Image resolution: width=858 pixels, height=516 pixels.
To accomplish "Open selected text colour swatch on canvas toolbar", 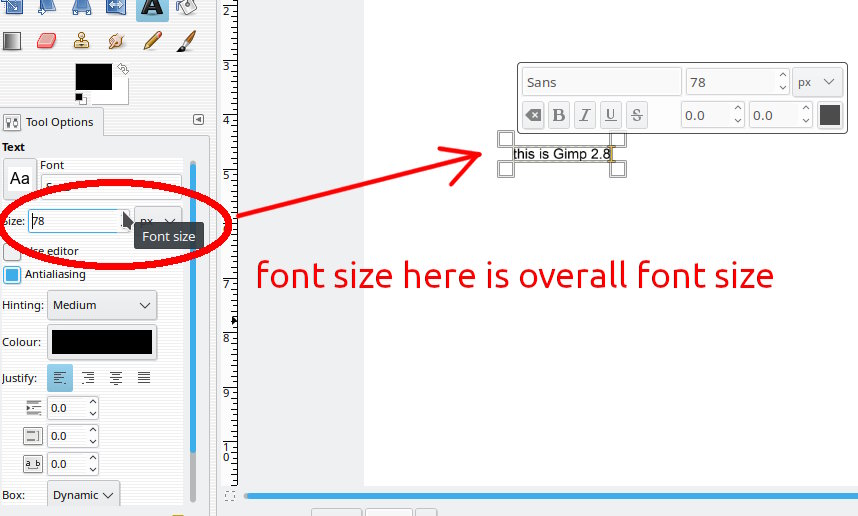I will (x=830, y=115).
